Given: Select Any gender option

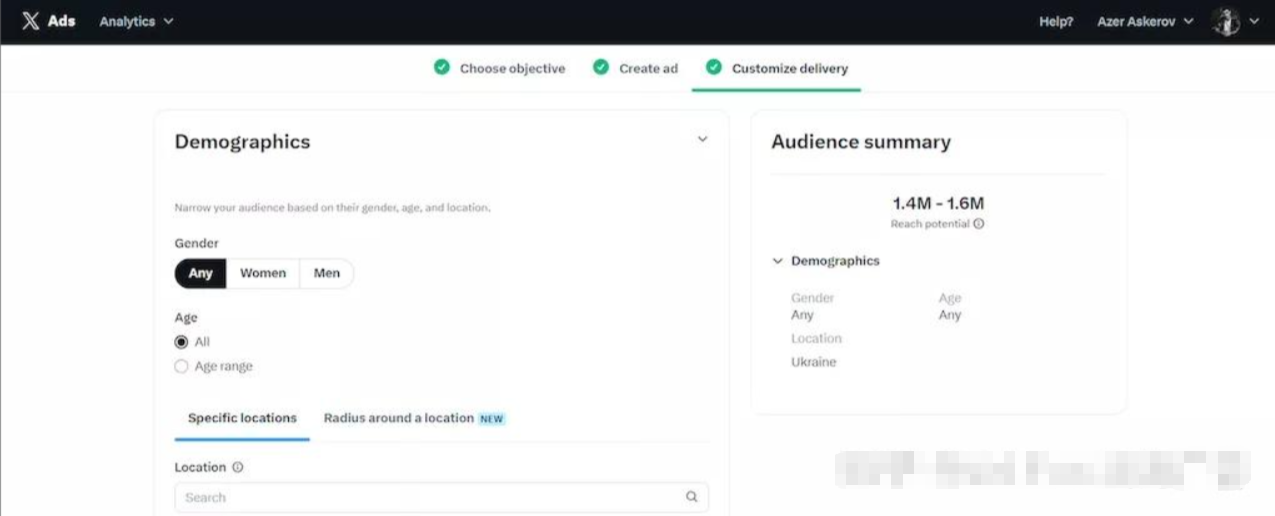Looking at the screenshot, I should [x=200, y=273].
